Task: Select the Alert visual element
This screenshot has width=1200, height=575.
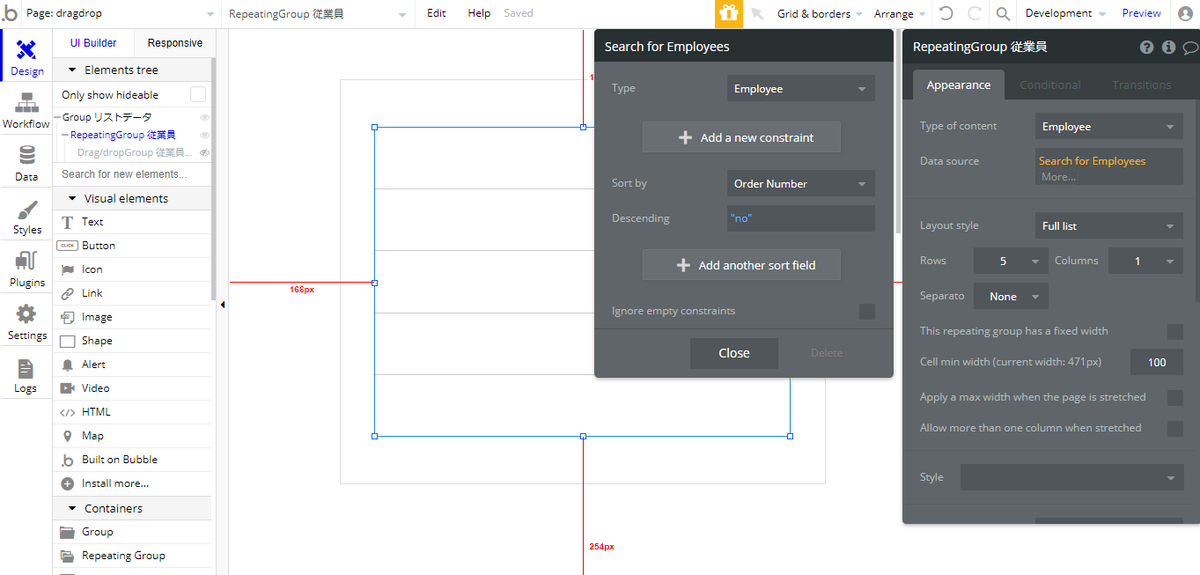Action: point(134,365)
